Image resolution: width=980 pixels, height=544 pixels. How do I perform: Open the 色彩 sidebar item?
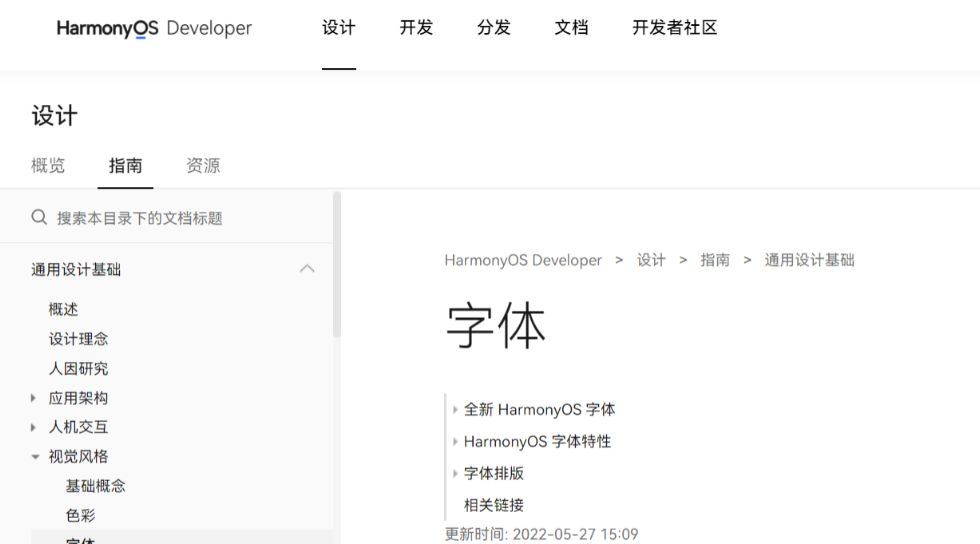click(x=81, y=515)
